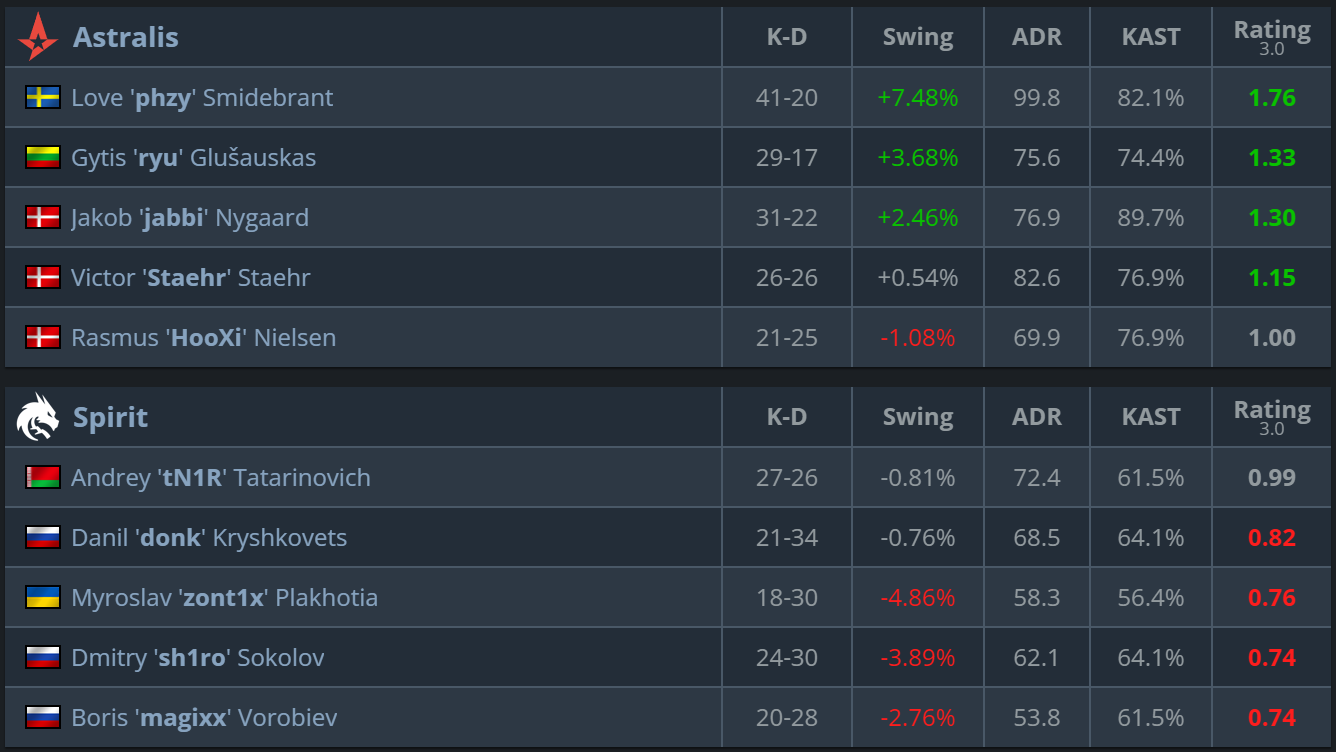Sort the Astralis table by Swing
Image resolution: width=1336 pixels, height=752 pixels.
(x=918, y=37)
